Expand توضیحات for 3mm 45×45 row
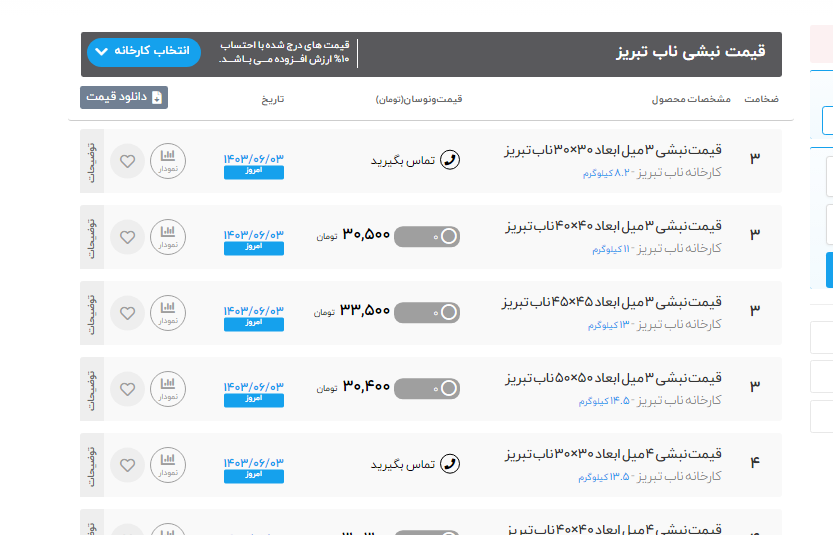 92,313
